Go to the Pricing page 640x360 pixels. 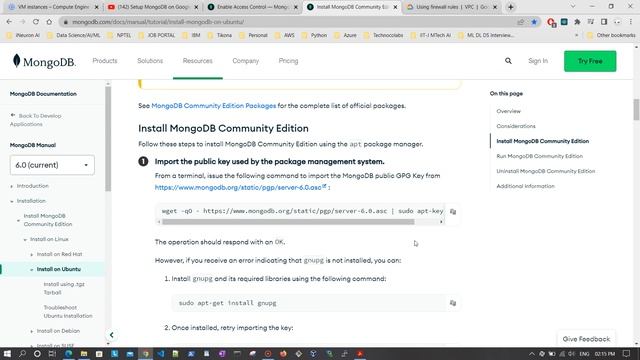click(x=289, y=61)
